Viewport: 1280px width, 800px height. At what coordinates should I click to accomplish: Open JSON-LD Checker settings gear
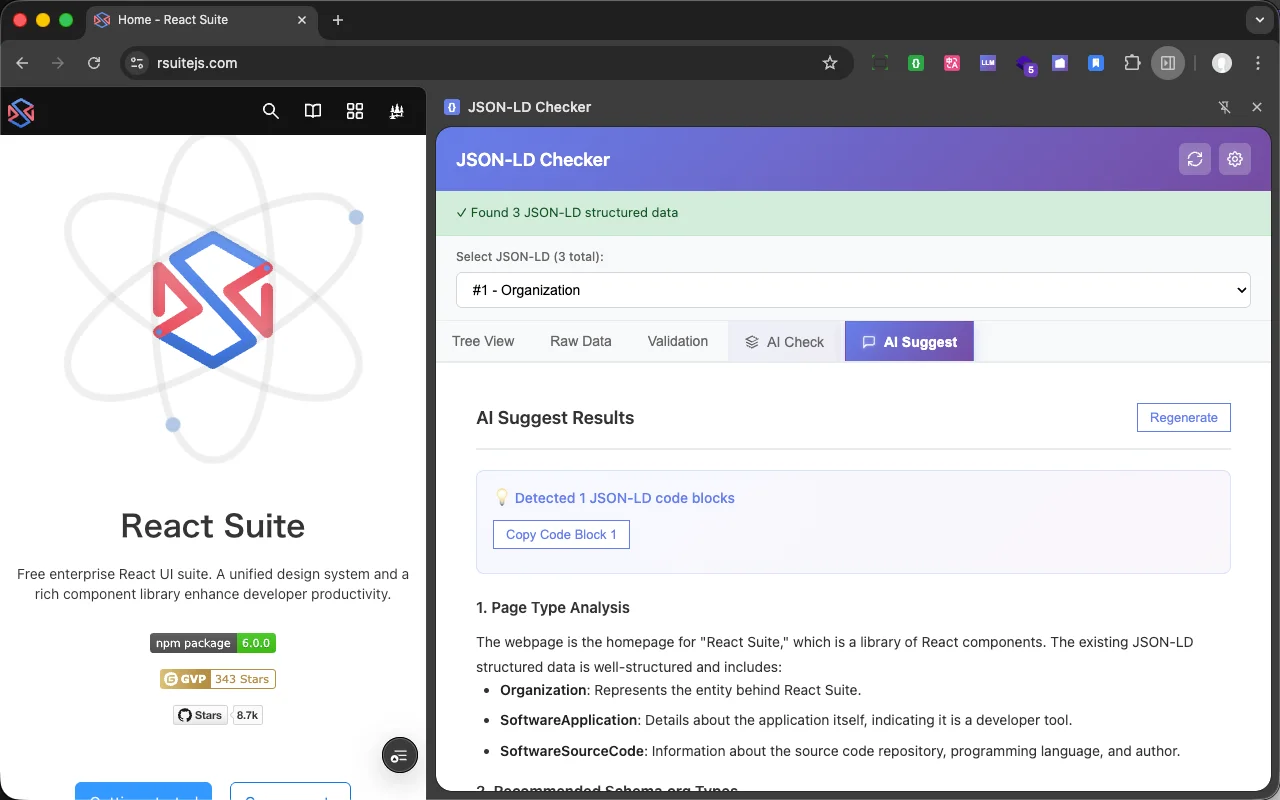tap(1235, 159)
